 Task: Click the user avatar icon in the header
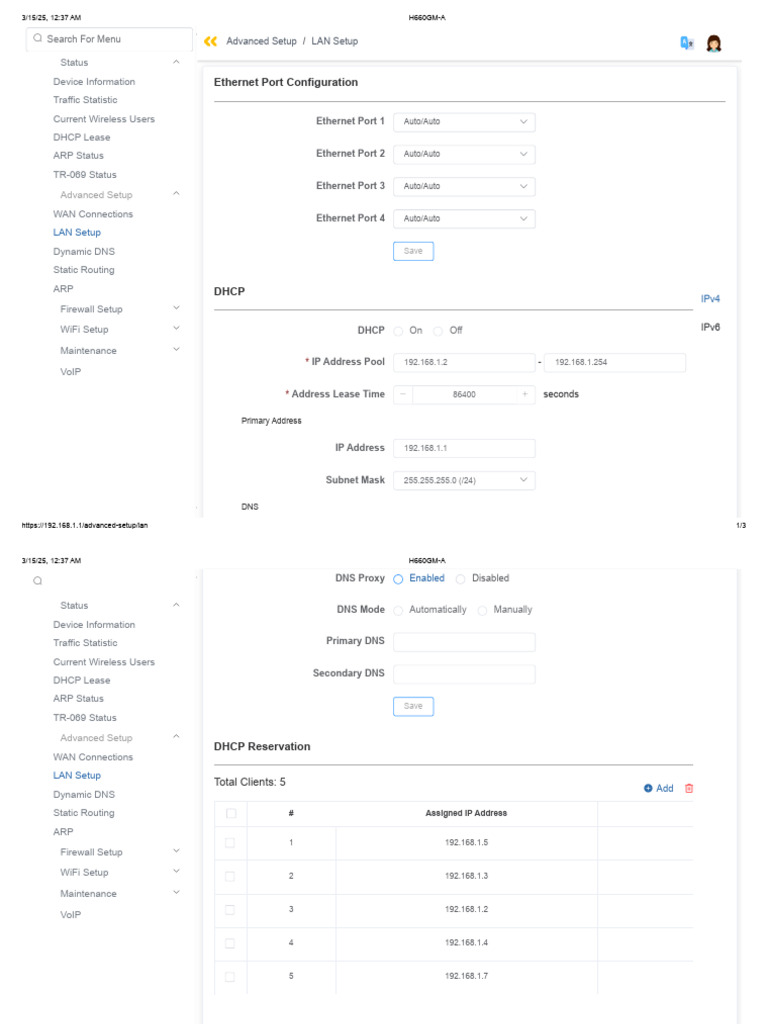pyautogui.click(x=714, y=43)
